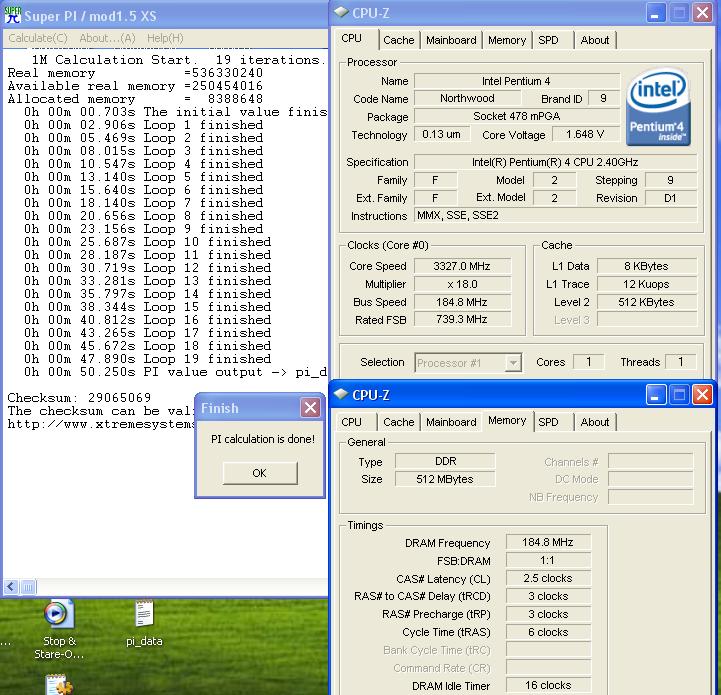Switch to Memory tab in upper CPU-Z

coord(507,40)
